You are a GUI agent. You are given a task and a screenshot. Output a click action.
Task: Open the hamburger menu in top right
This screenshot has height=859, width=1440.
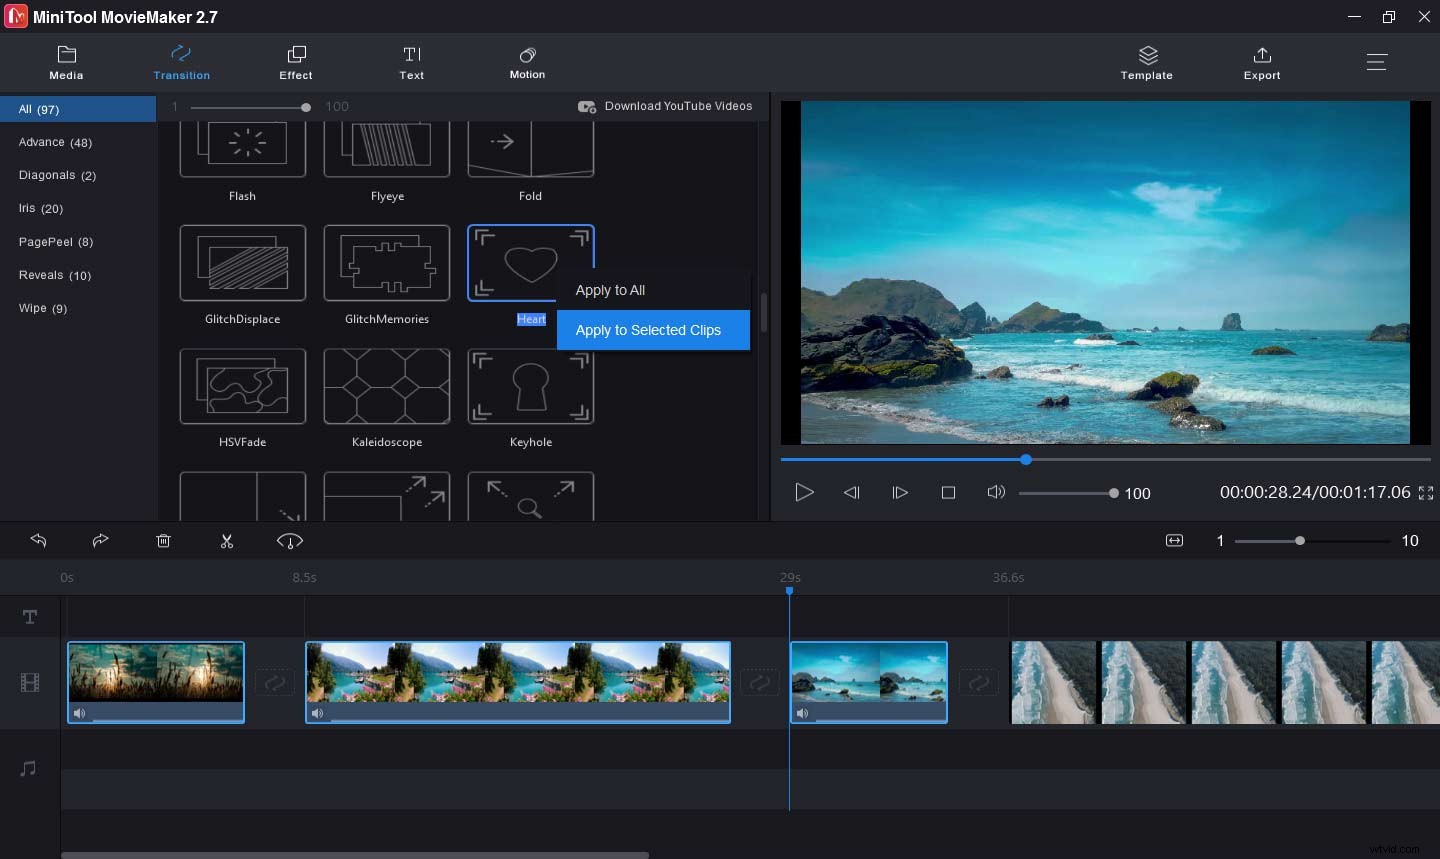click(1377, 62)
